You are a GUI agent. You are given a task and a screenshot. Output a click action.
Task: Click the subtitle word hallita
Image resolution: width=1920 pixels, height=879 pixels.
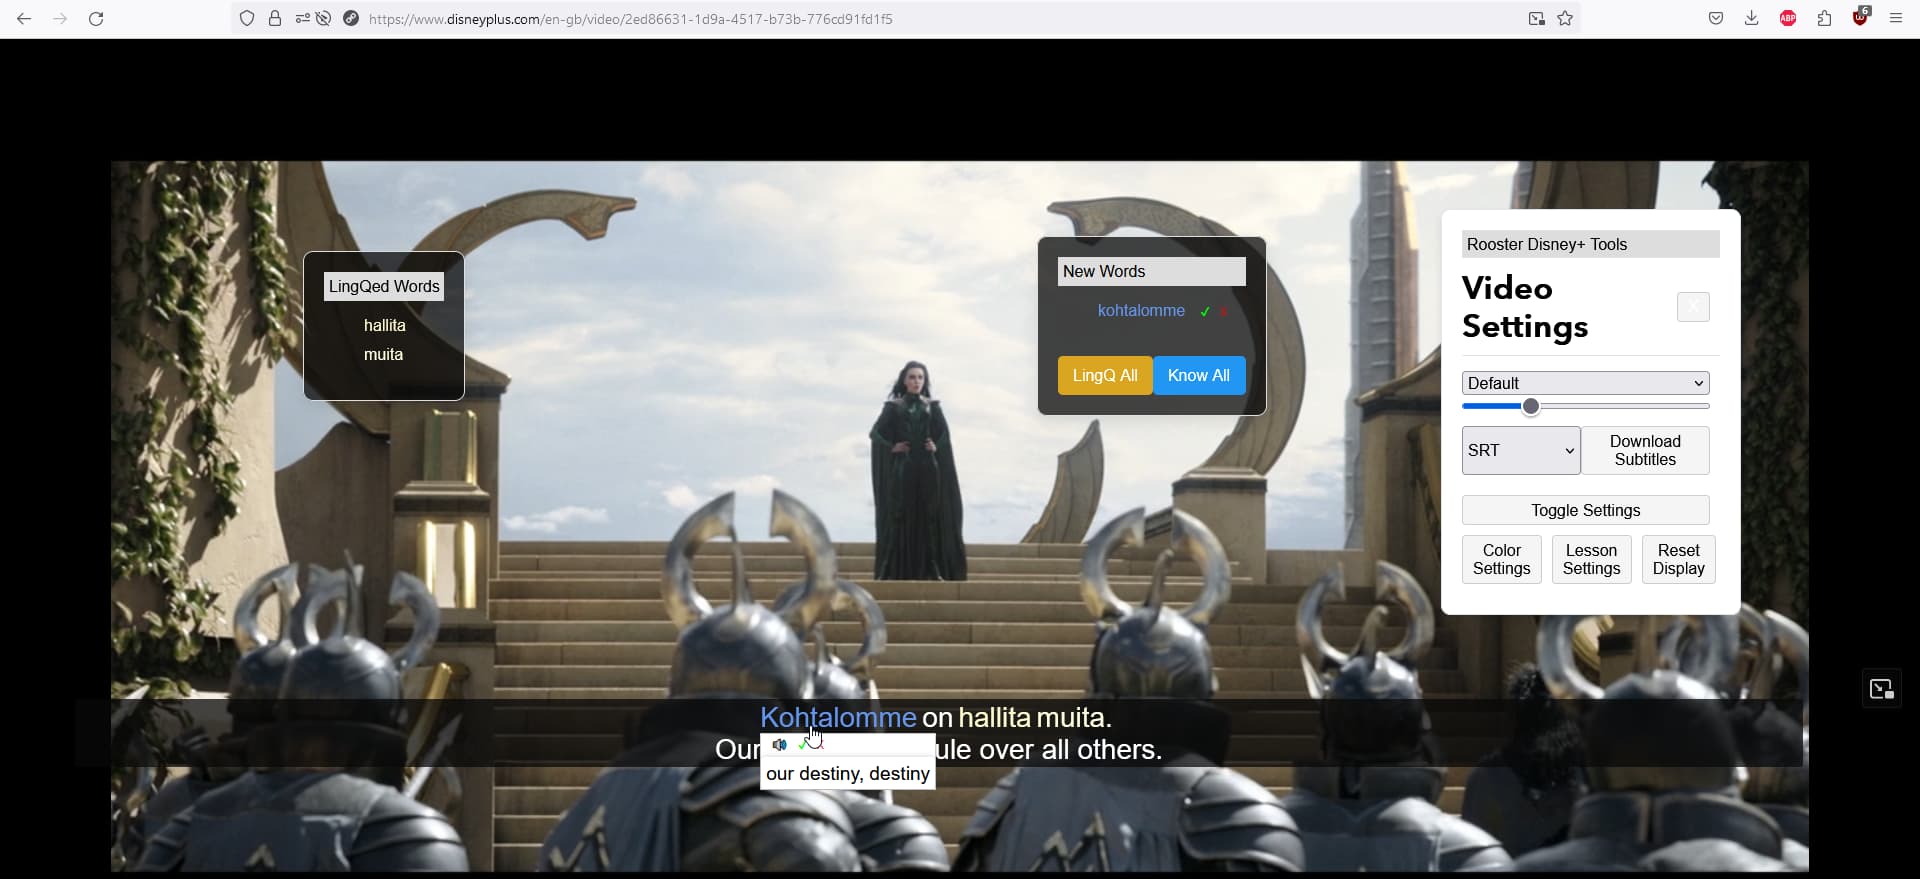[x=994, y=718]
